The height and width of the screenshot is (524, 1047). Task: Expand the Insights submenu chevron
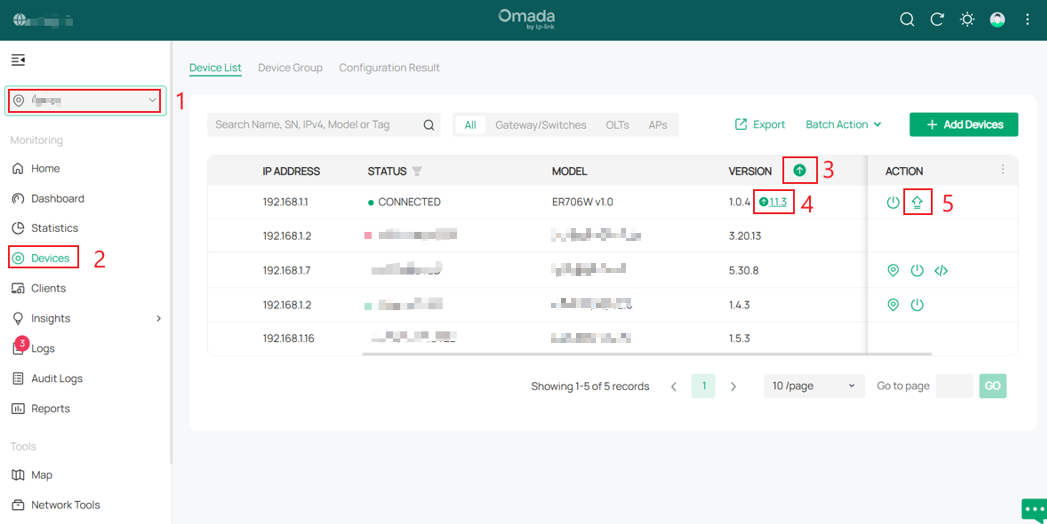[x=158, y=318]
